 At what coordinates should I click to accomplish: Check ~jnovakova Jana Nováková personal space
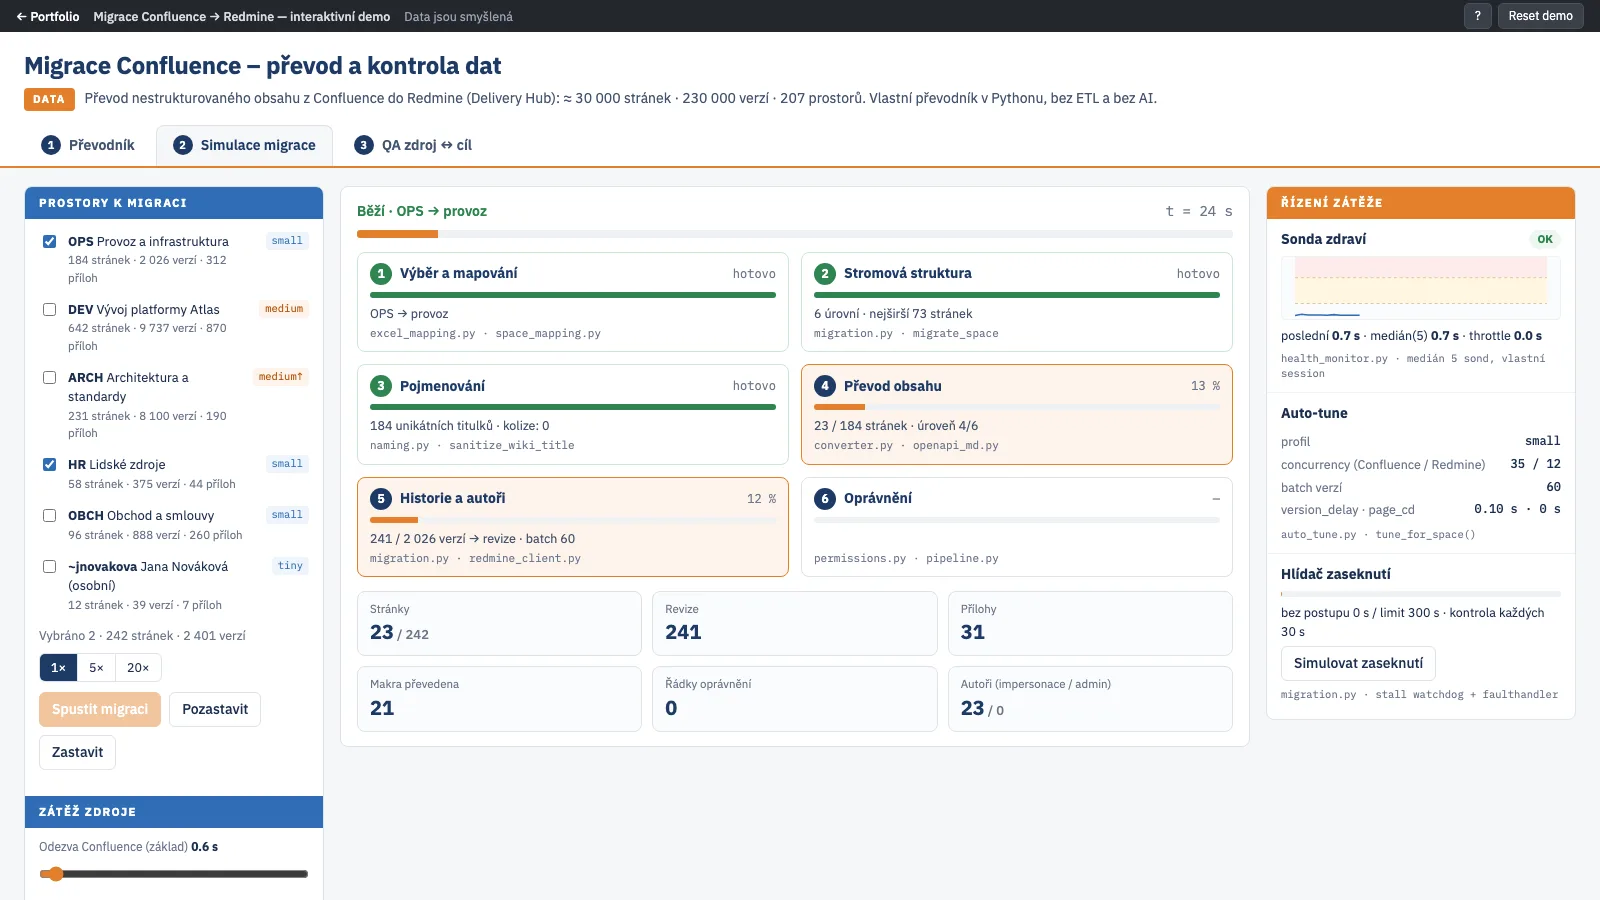(x=49, y=566)
